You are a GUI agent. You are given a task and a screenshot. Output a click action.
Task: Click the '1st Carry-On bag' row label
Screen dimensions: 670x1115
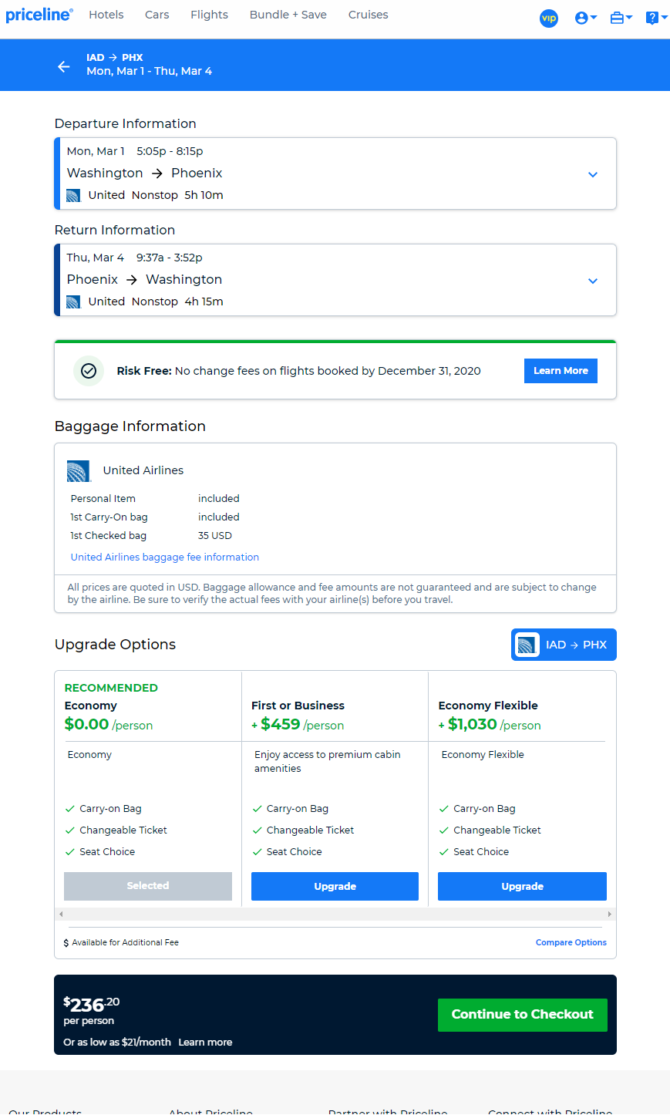coord(109,518)
